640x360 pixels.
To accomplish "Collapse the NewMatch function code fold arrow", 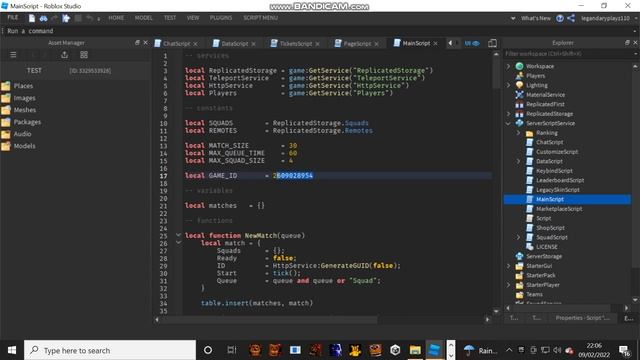I will point(178,235).
